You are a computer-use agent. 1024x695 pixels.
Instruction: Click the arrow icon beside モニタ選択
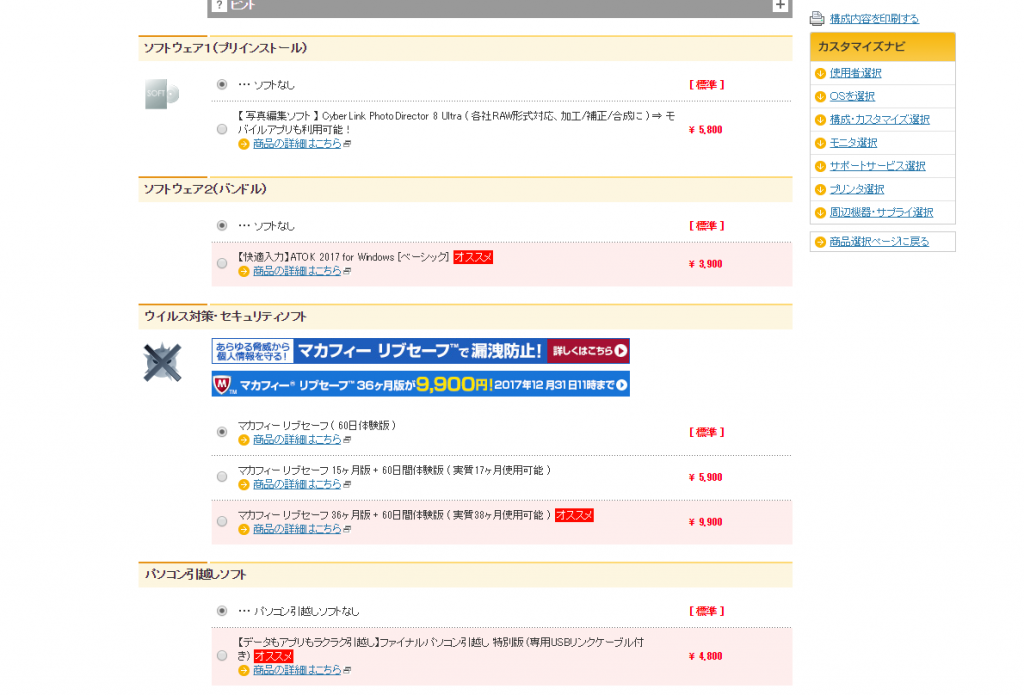(x=820, y=143)
